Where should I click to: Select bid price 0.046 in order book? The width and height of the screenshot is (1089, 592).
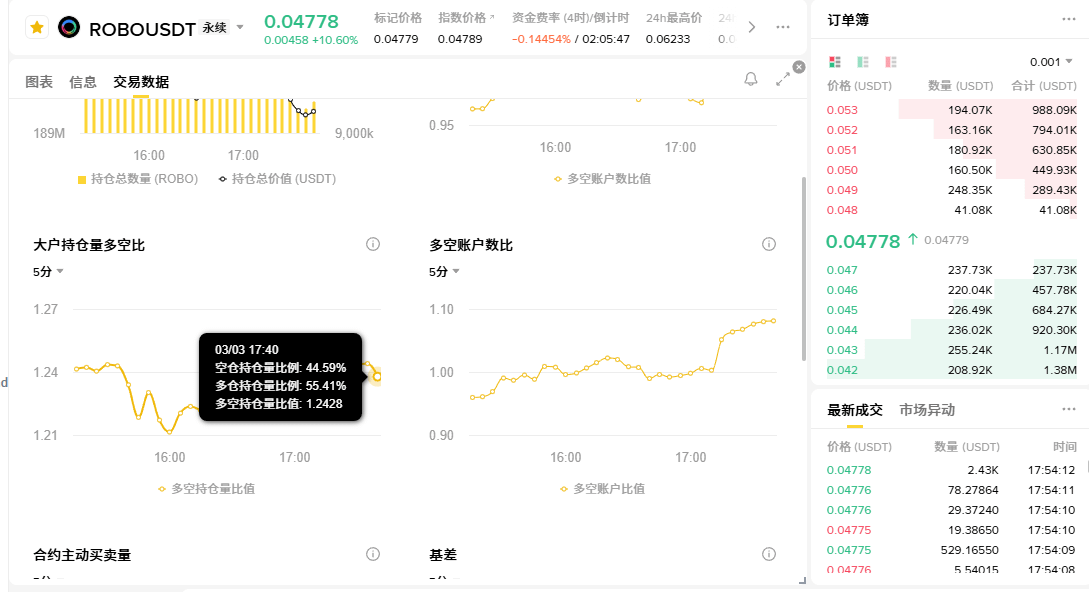click(x=842, y=290)
